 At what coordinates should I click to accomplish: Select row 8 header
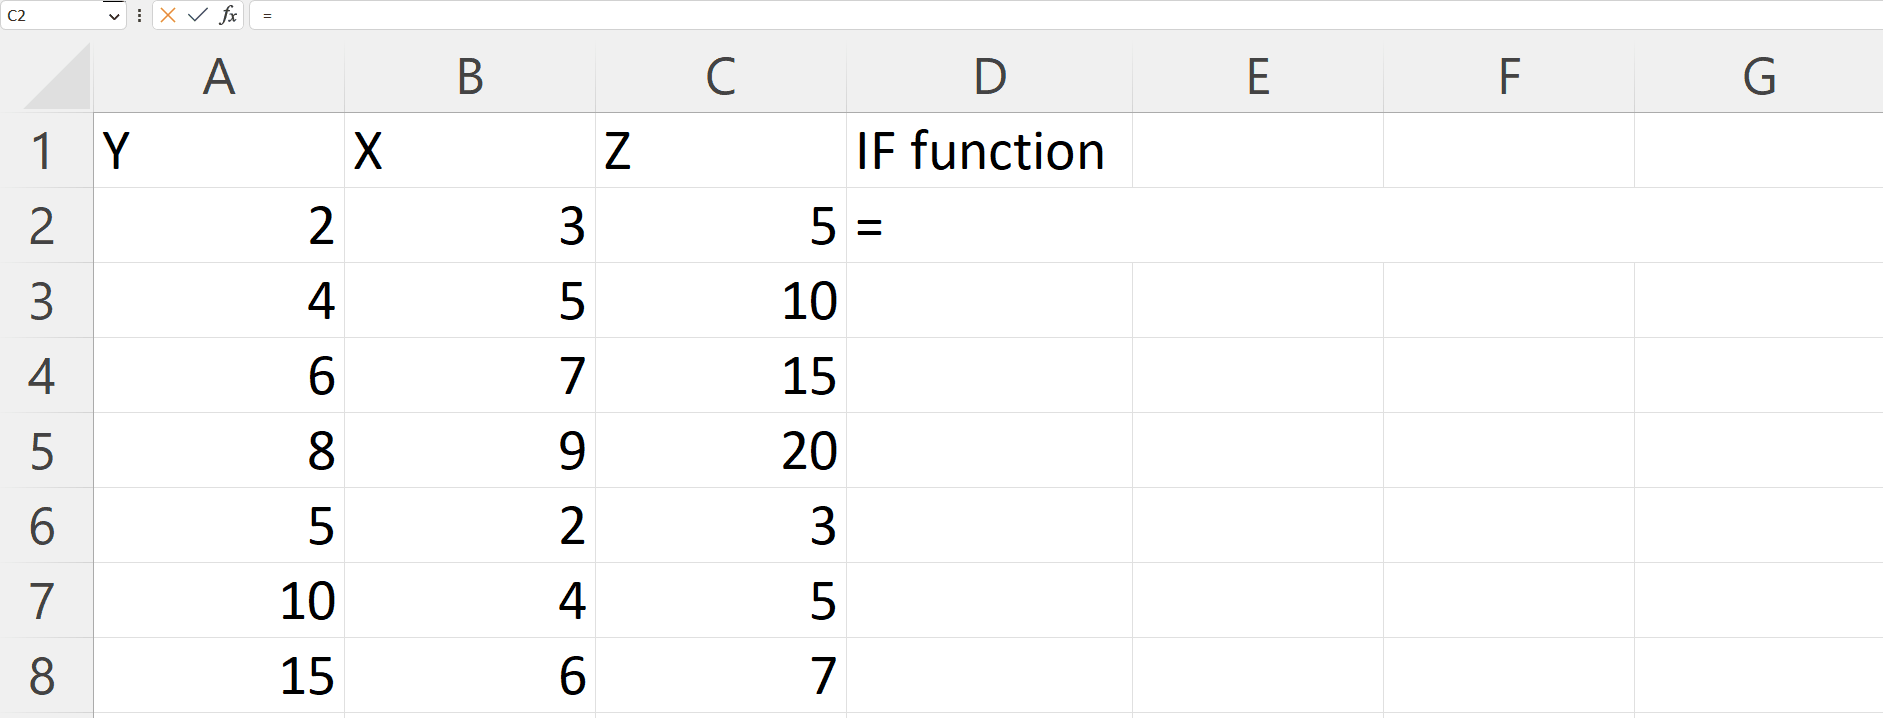tap(42, 676)
